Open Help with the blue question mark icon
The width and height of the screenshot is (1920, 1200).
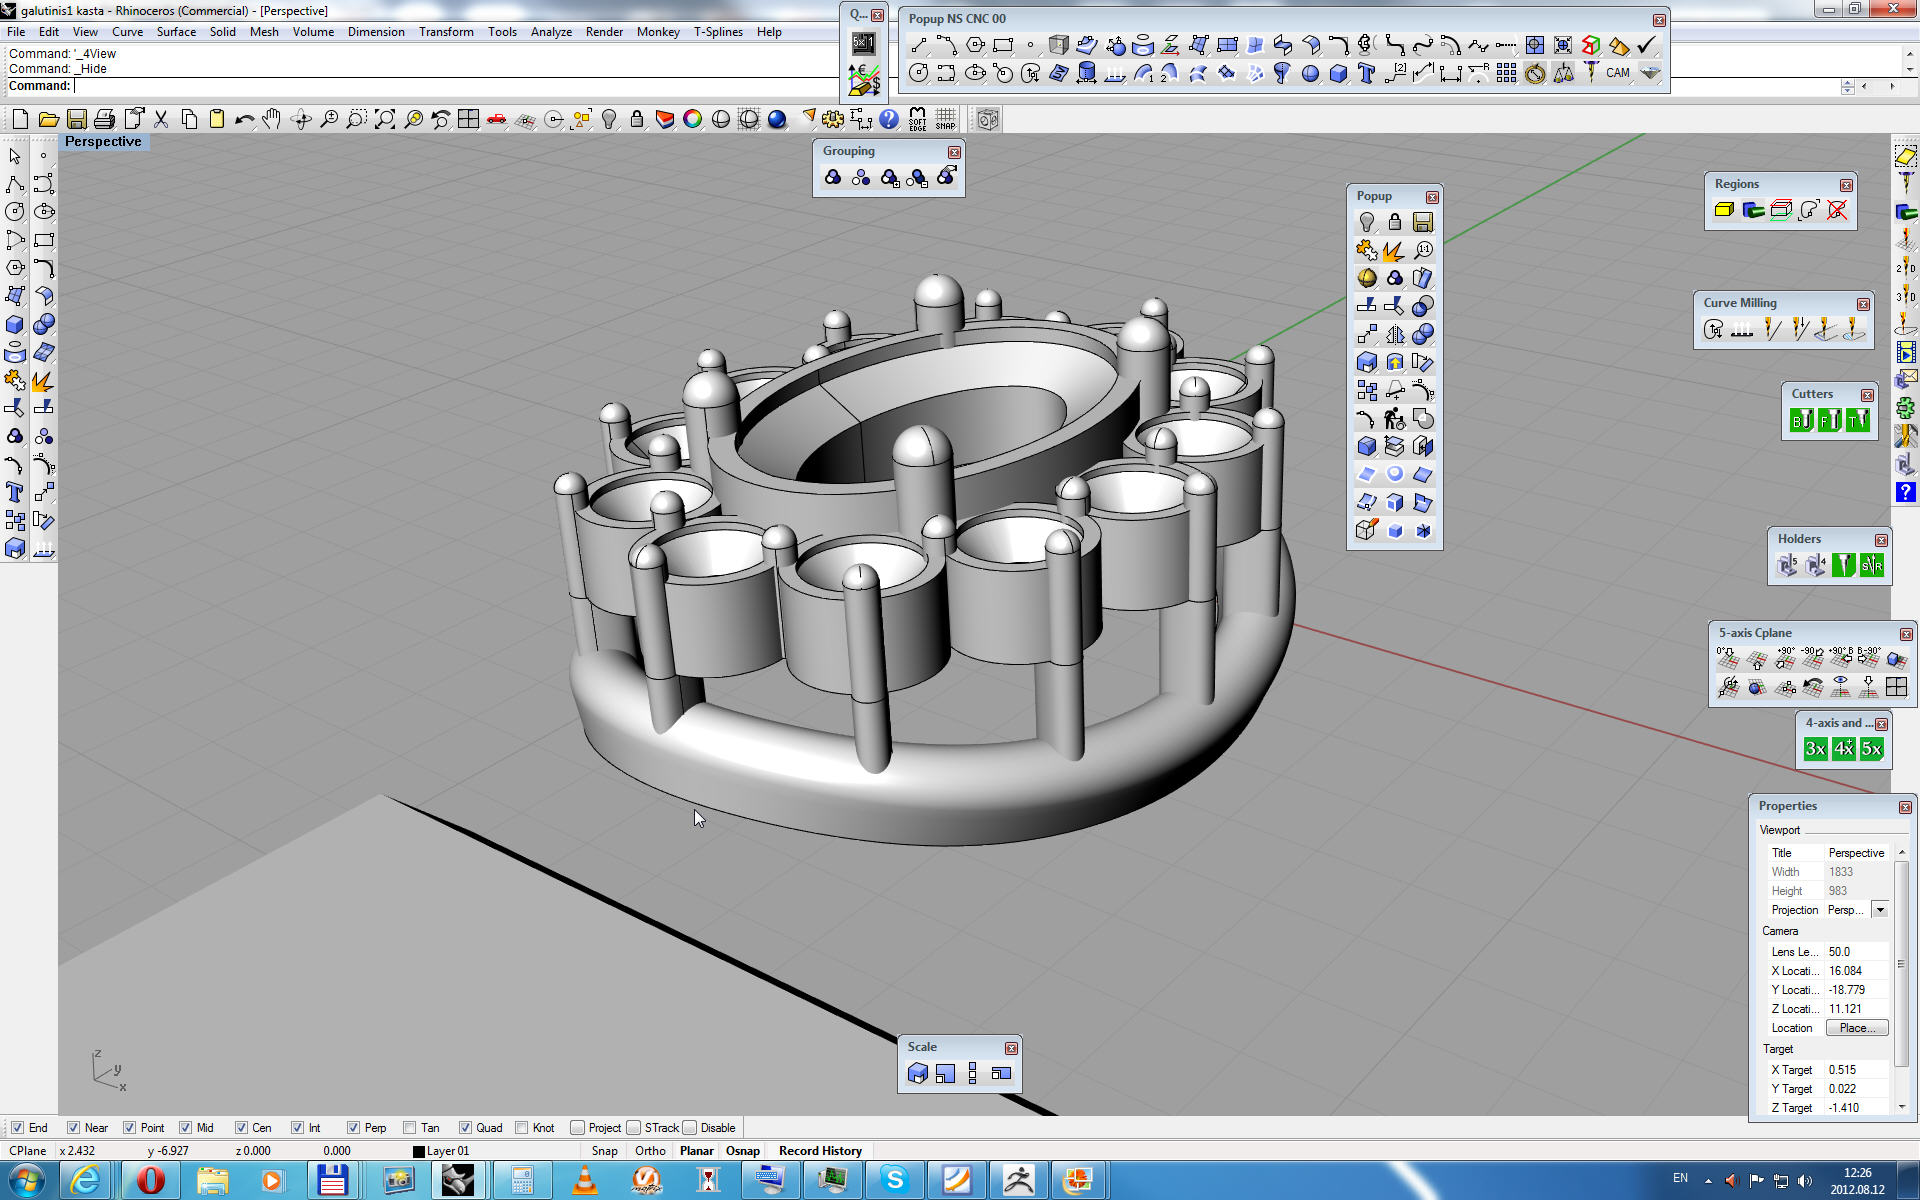coord(889,120)
